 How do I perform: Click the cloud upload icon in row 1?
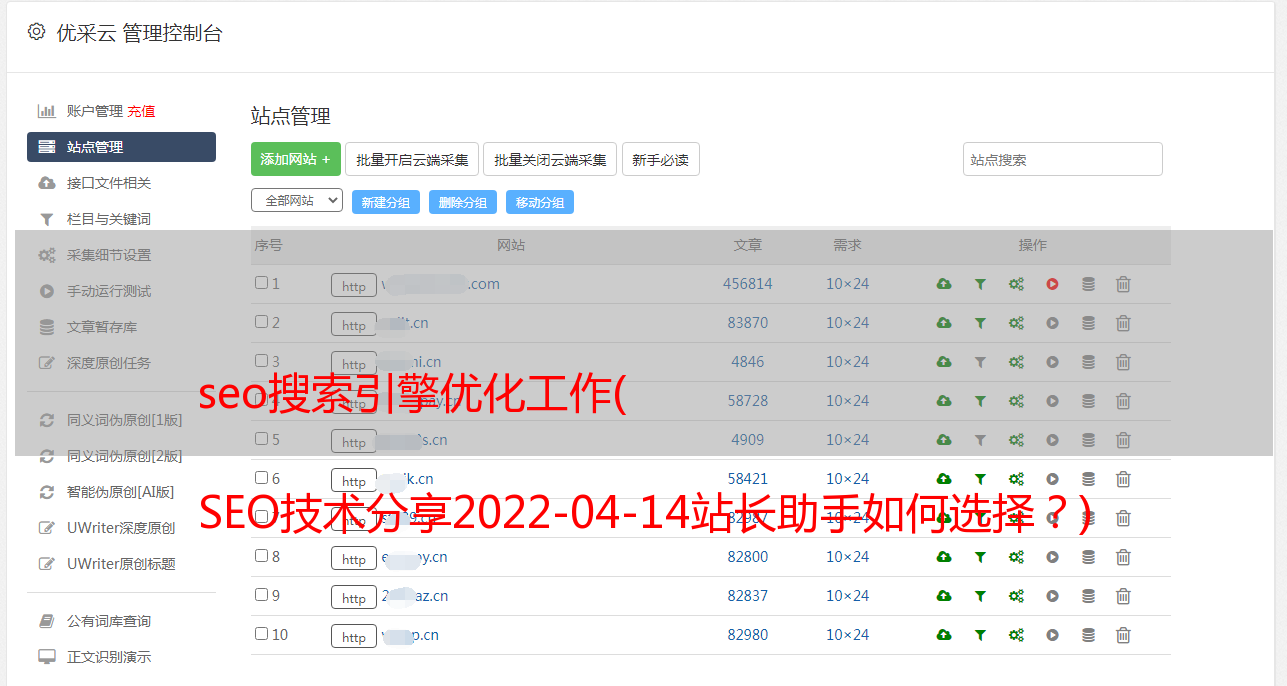tap(944, 284)
